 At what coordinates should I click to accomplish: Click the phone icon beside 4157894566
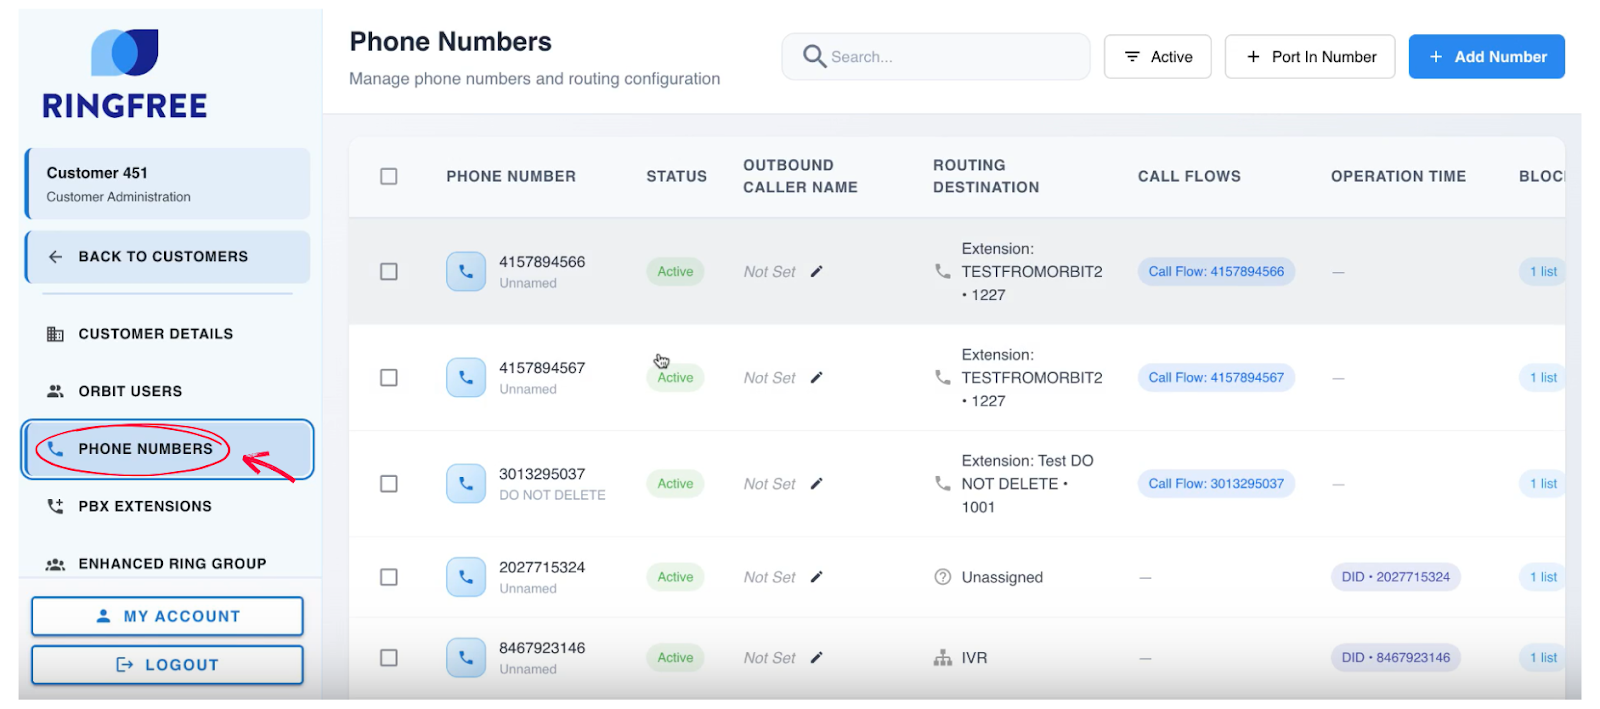[465, 272]
